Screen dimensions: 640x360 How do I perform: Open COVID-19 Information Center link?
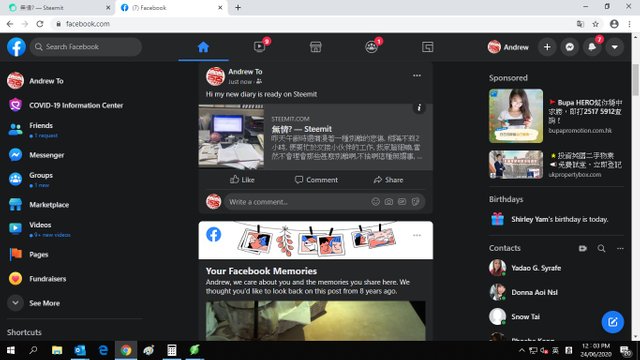point(75,105)
